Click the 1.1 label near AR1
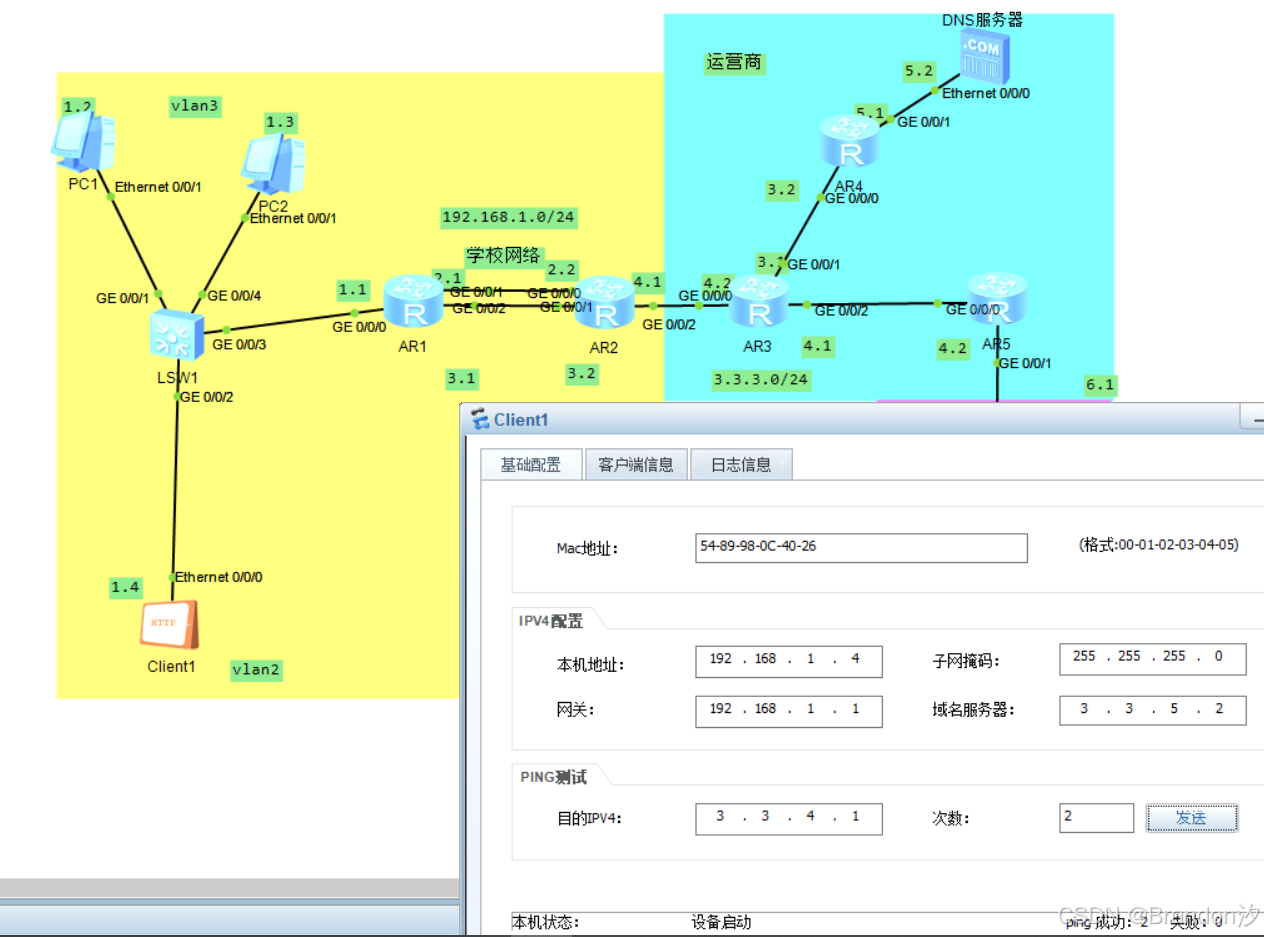Image resolution: width=1264 pixels, height=937 pixels. [x=352, y=290]
